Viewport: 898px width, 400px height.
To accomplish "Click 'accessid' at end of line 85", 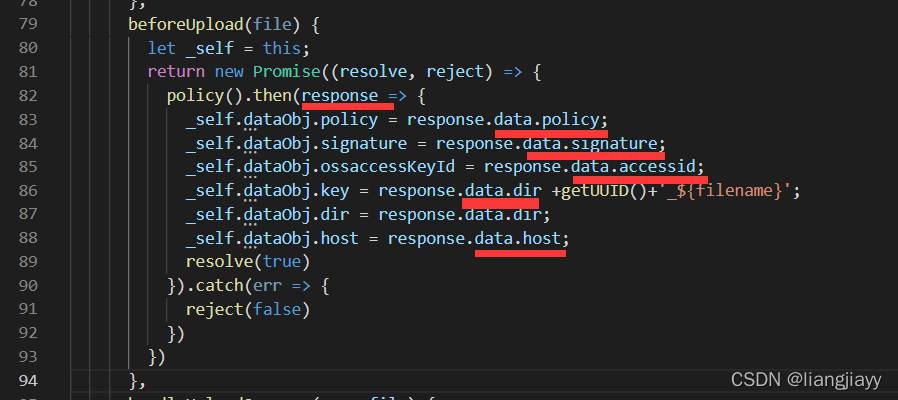I will click(x=656, y=167).
